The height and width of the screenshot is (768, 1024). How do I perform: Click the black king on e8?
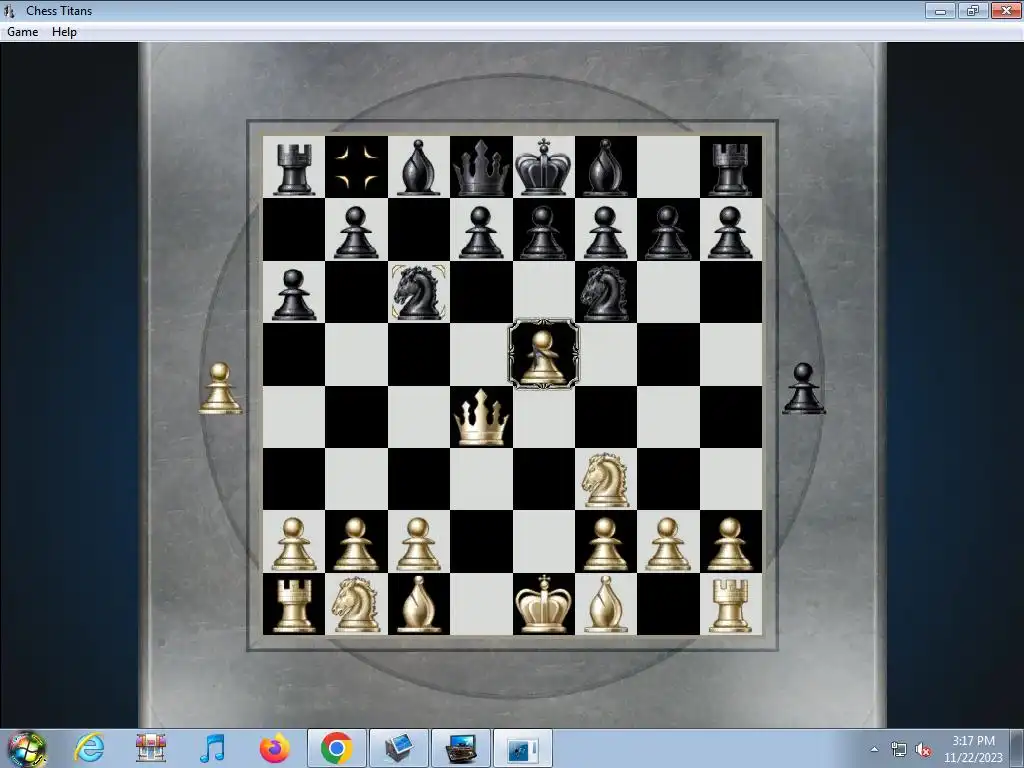tap(543, 167)
